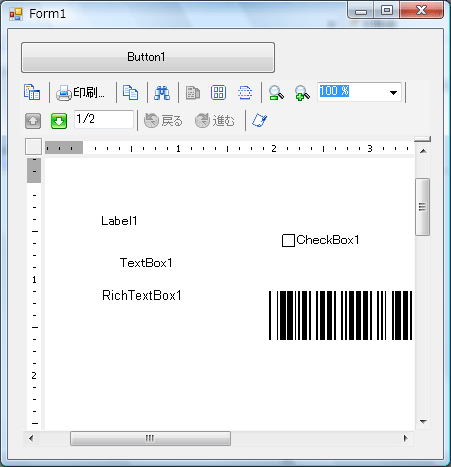451x467 pixels.
Task: Click the zoom percentage text field
Action: point(352,92)
